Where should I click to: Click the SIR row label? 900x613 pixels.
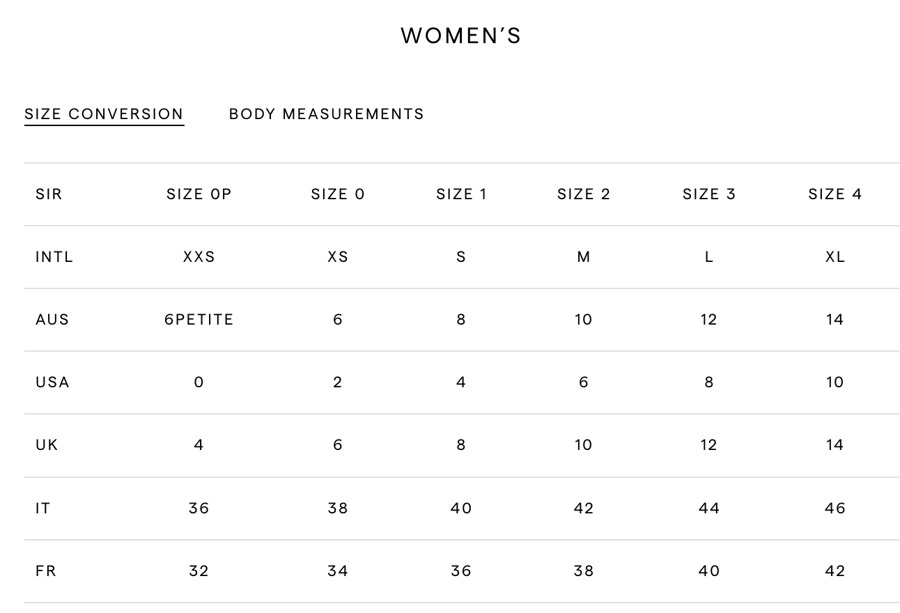tap(49, 194)
